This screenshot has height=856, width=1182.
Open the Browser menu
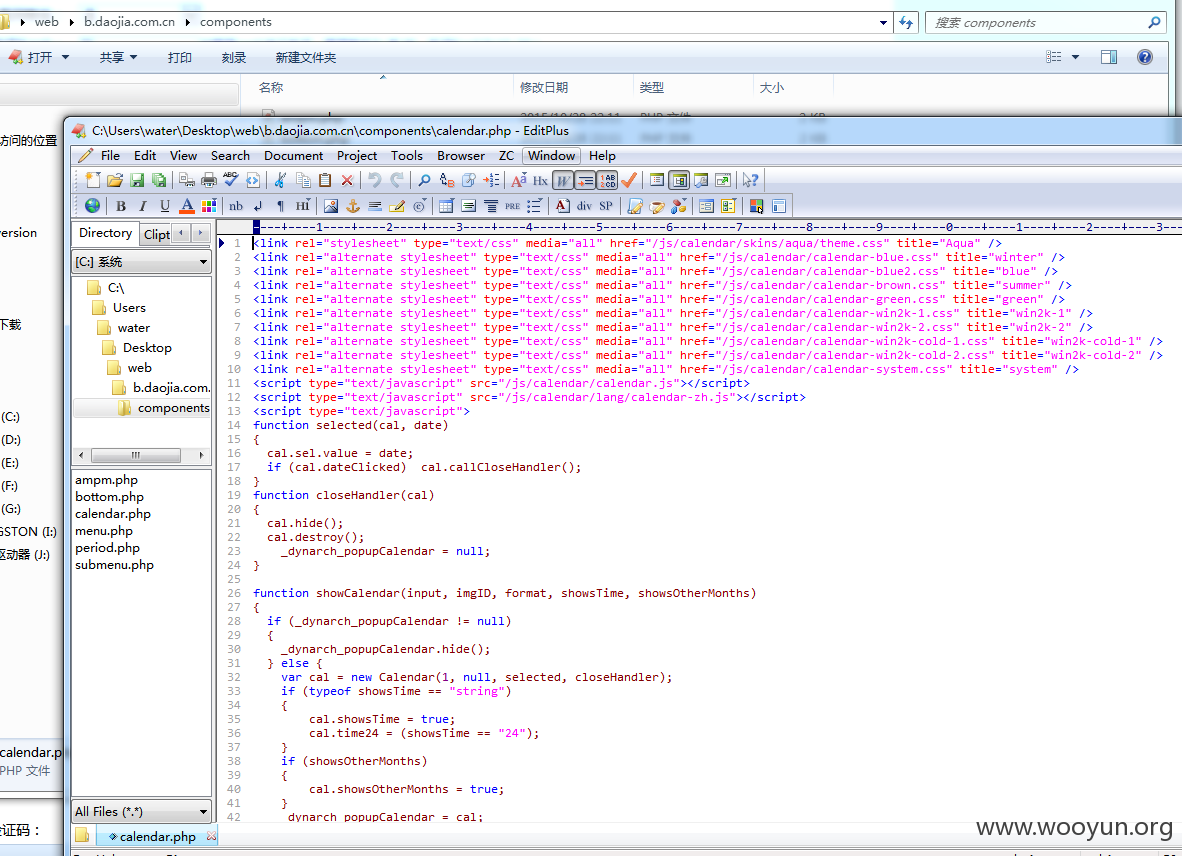(461, 155)
